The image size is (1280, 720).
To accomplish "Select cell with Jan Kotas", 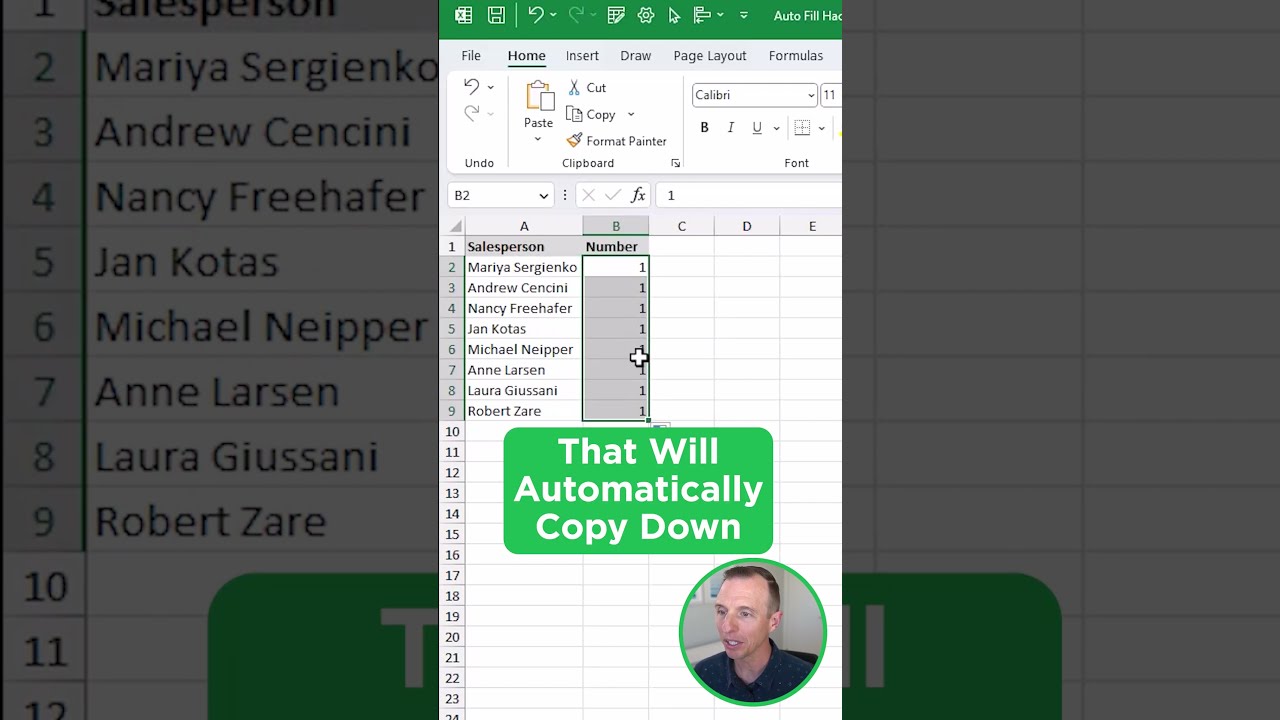I will [x=524, y=329].
